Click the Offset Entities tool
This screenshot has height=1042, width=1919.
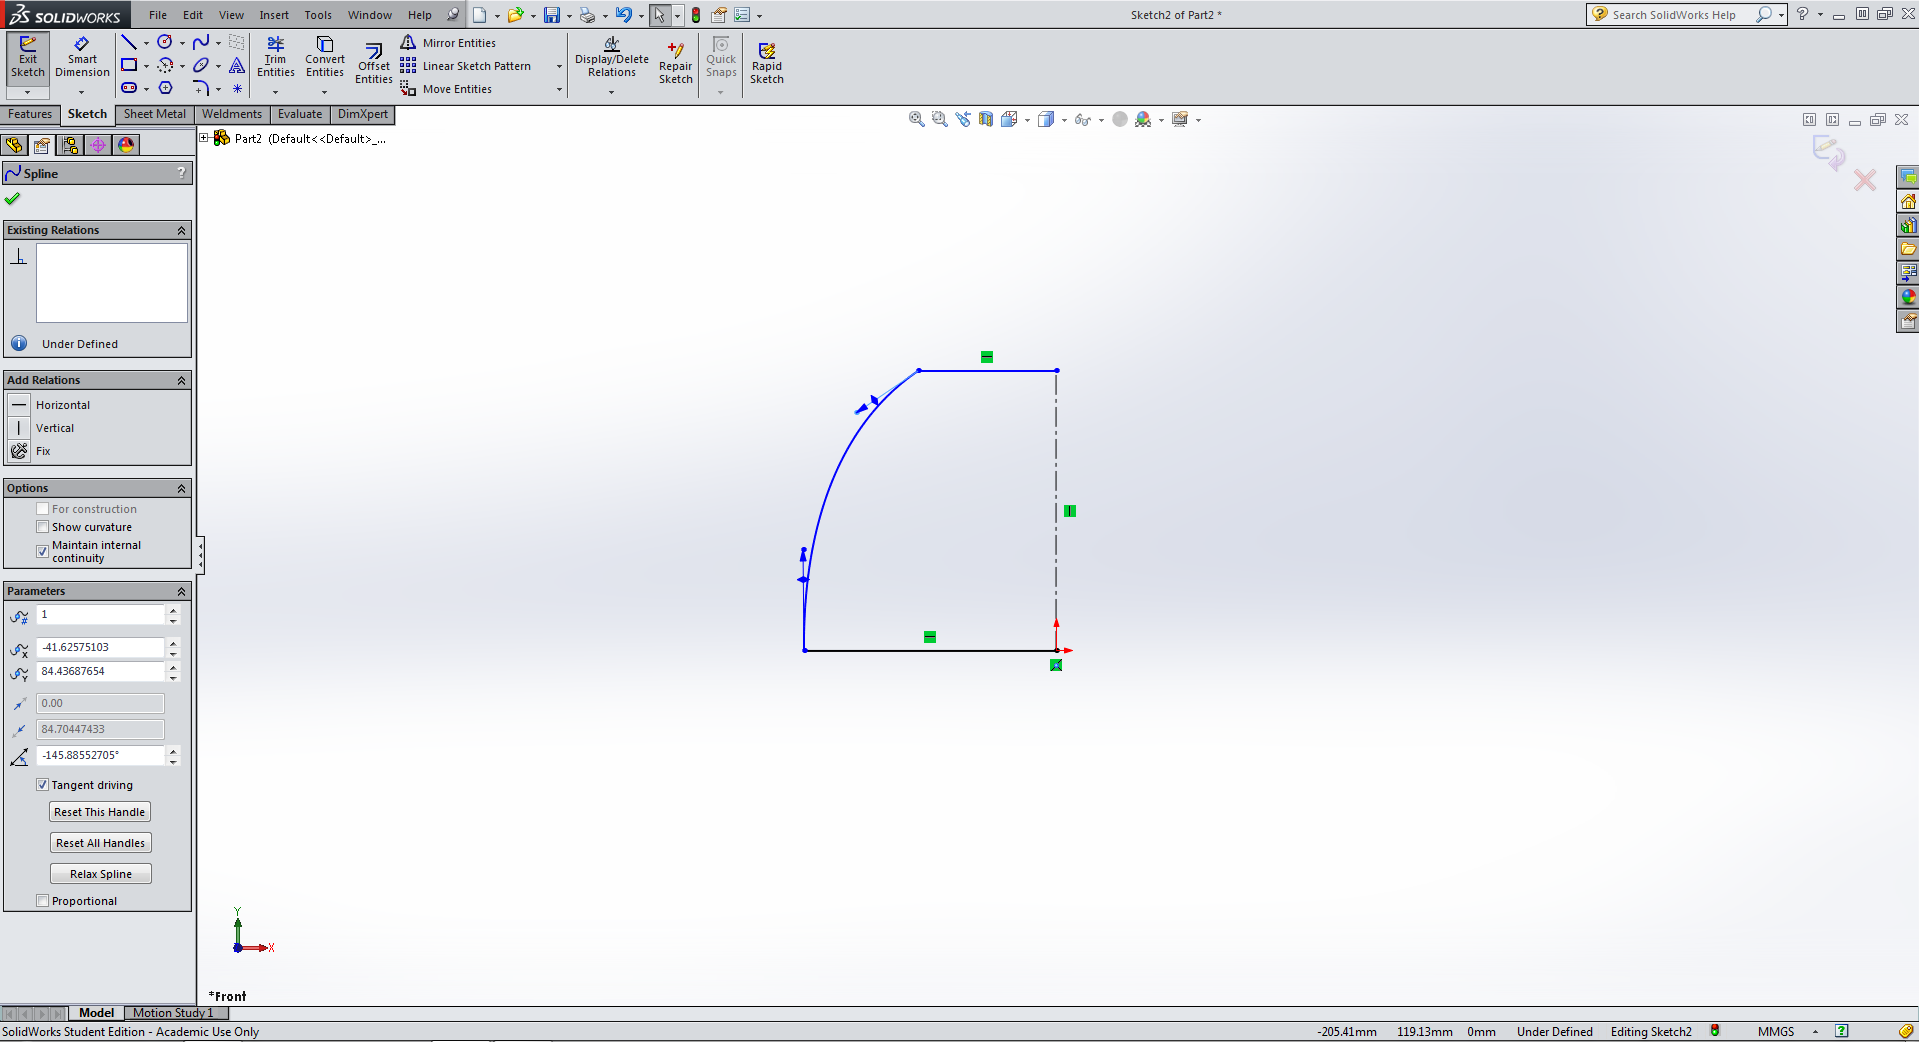click(374, 64)
